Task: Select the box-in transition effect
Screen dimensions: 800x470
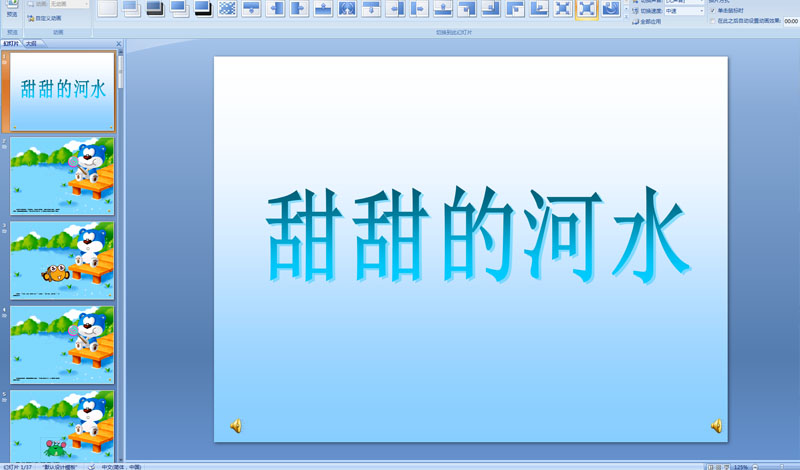Action: click(x=563, y=8)
